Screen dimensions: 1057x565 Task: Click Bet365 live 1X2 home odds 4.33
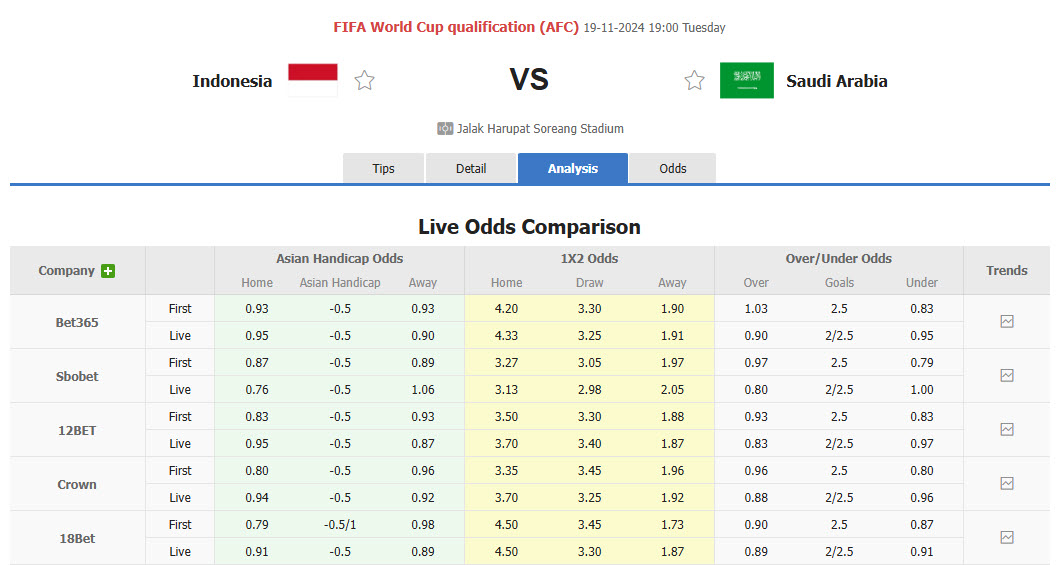pos(507,336)
